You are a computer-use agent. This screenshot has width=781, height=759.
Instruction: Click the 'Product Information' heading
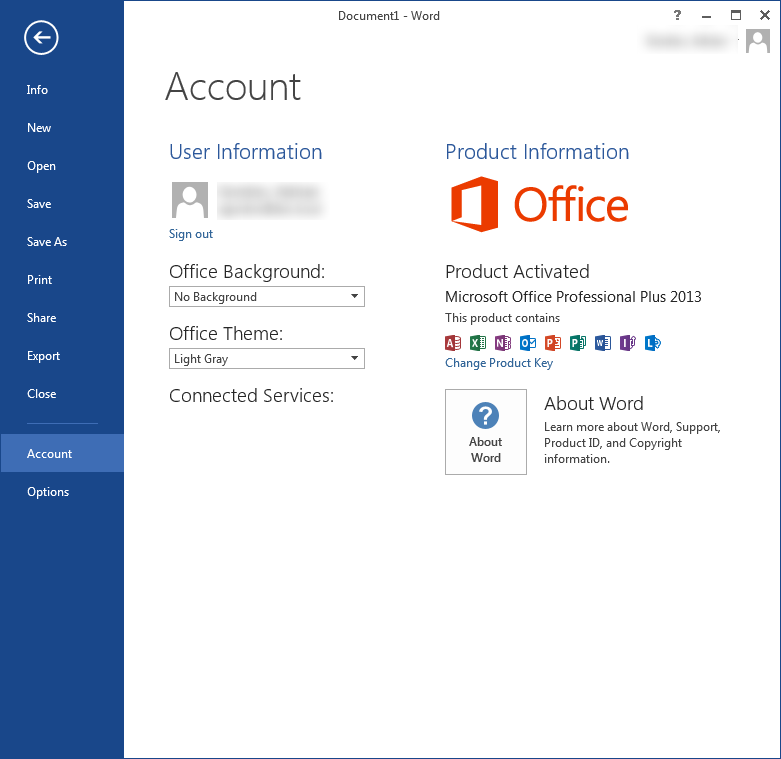pos(537,152)
